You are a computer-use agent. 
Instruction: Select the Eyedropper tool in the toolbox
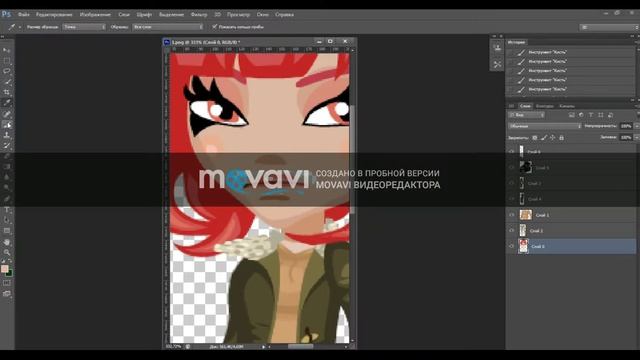7,103
